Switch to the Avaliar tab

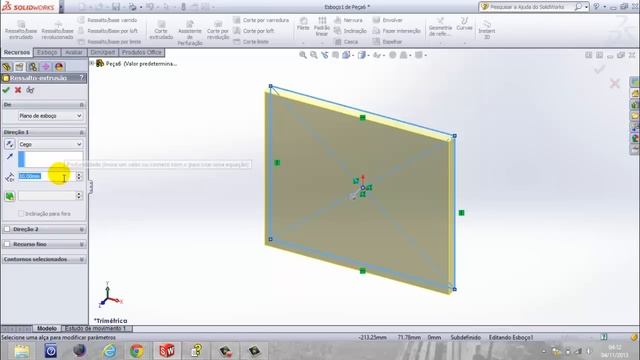pos(74,52)
